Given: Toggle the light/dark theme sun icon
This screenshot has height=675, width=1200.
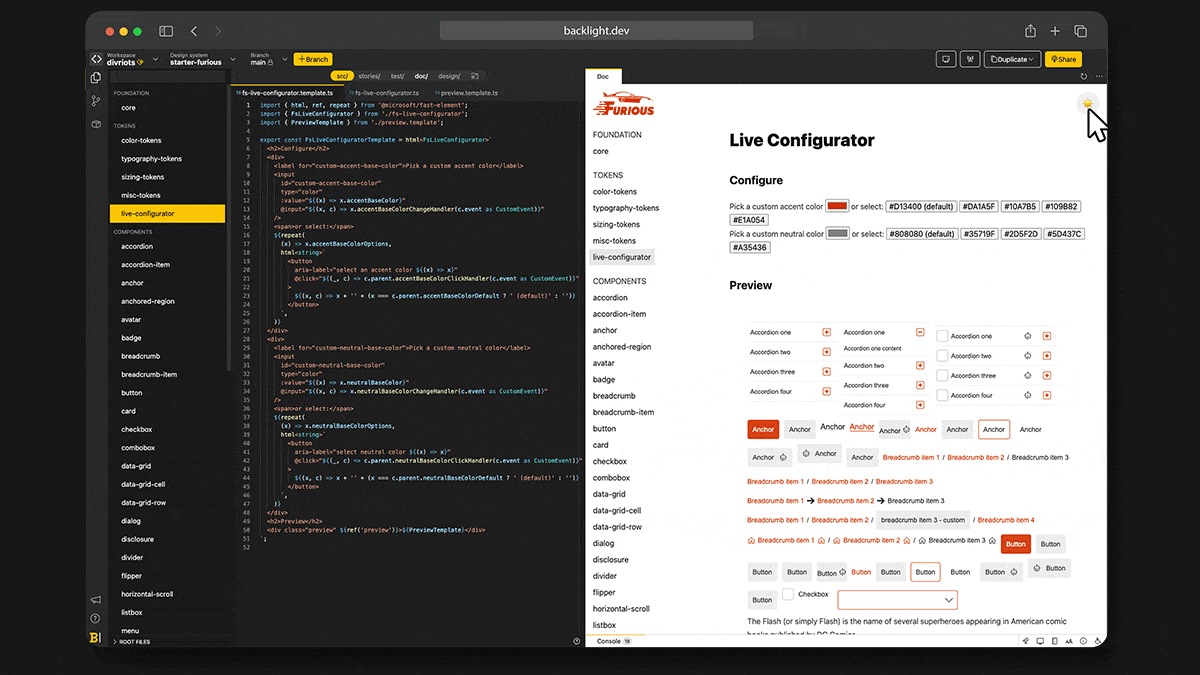Looking at the screenshot, I should (x=1087, y=103).
